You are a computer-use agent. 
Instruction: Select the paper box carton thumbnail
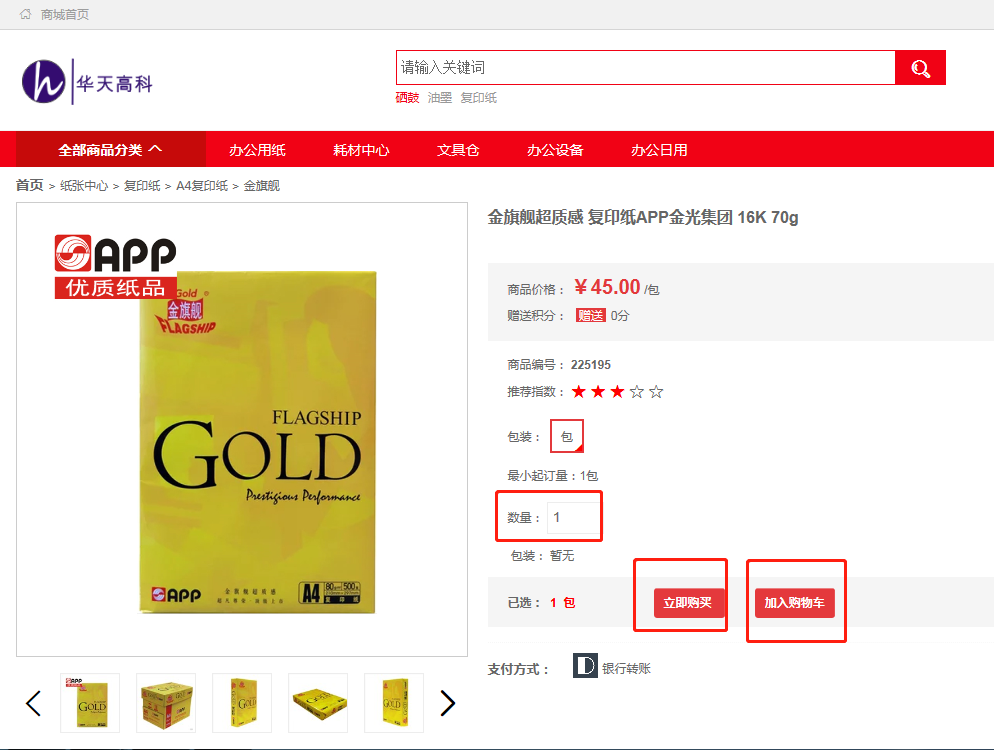(166, 703)
